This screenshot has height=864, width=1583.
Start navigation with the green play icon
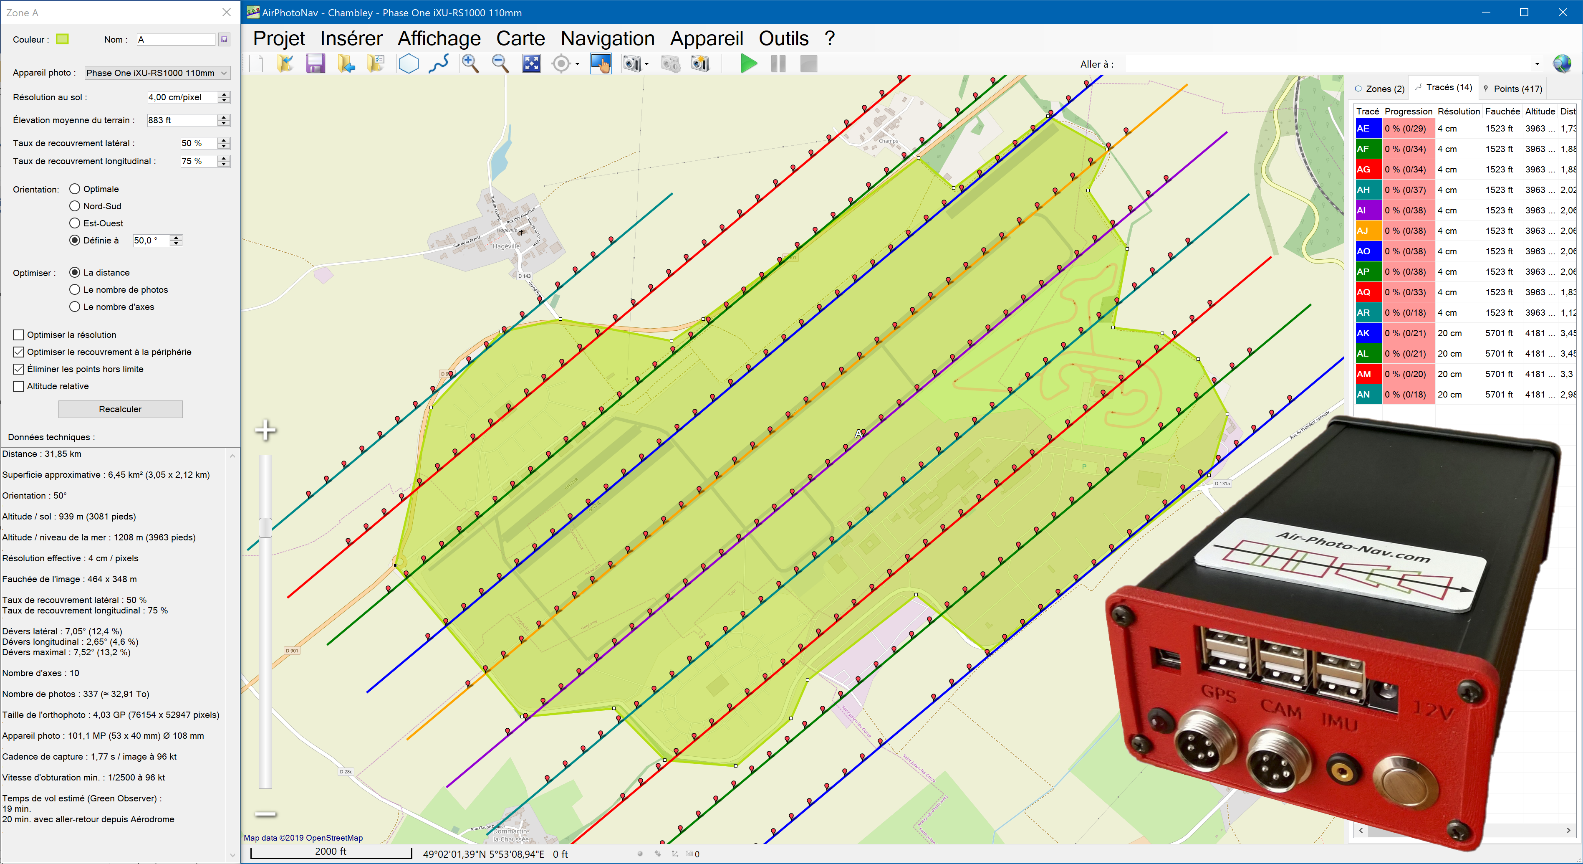tap(749, 64)
